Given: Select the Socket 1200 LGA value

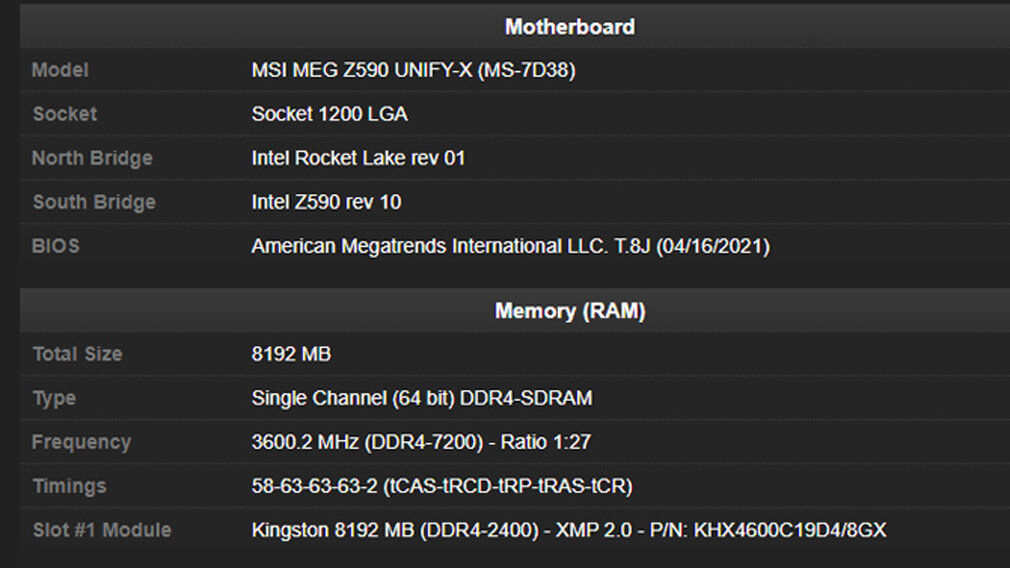Looking at the screenshot, I should point(329,114).
